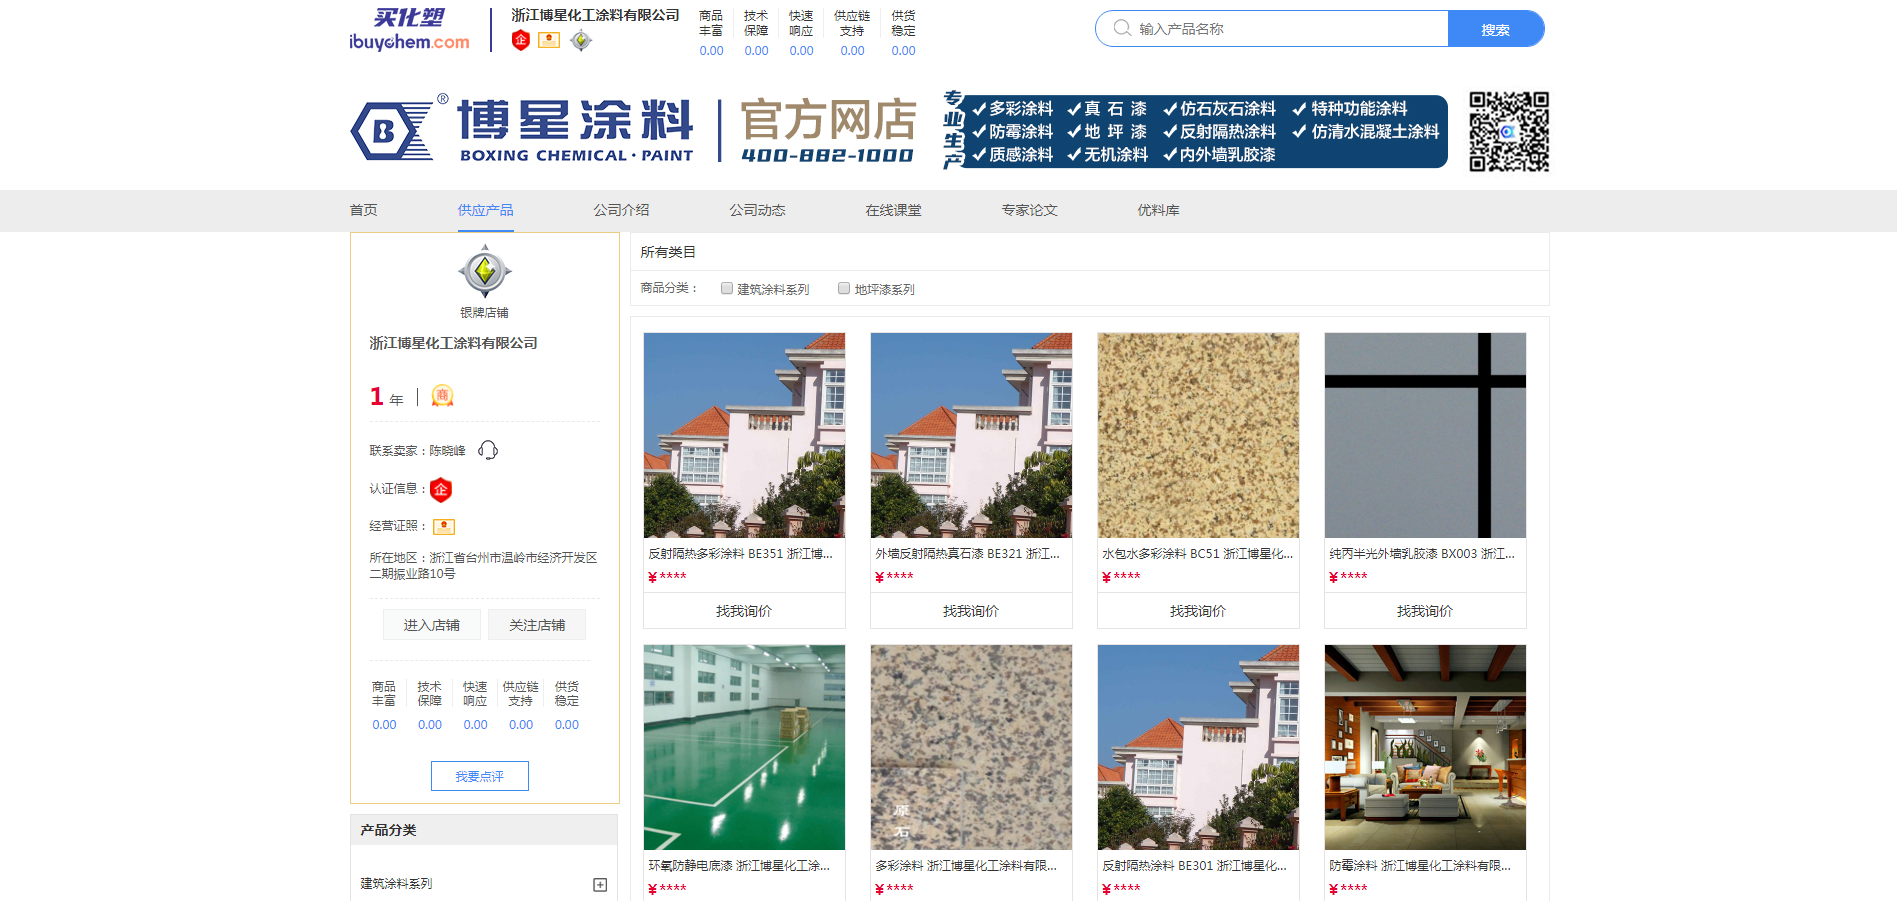
Task: Click the 关注店铺 button
Action: click(x=537, y=625)
